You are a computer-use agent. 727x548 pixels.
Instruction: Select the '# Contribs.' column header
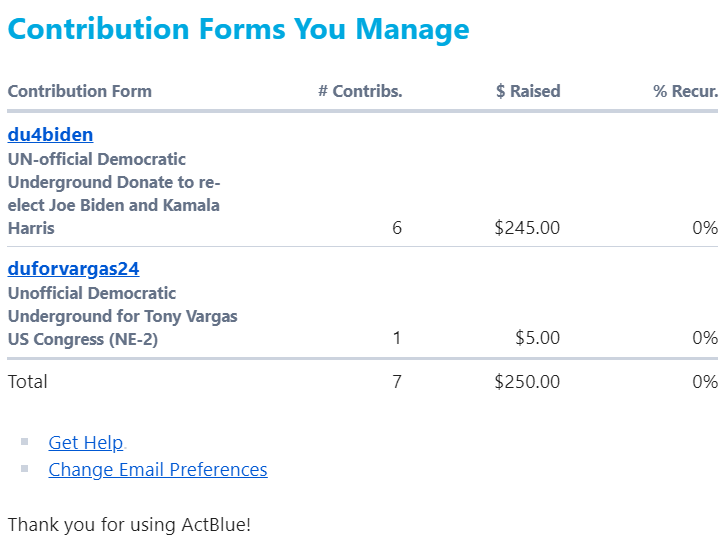360,91
